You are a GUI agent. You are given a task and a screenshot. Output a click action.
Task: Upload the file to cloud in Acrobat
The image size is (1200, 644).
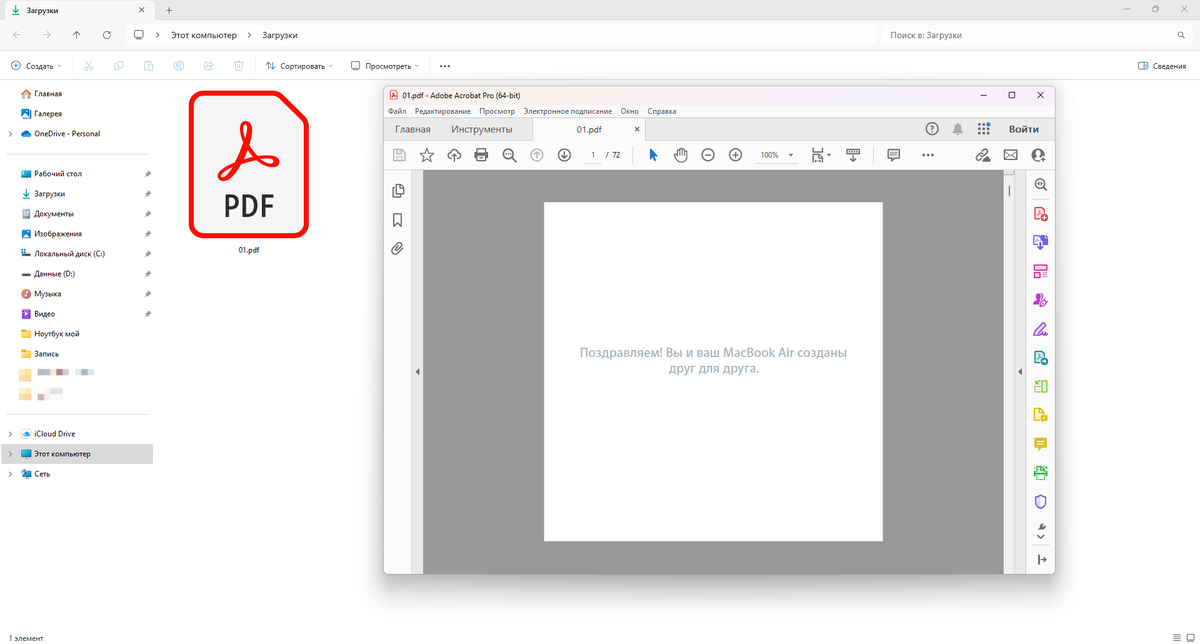coord(454,155)
